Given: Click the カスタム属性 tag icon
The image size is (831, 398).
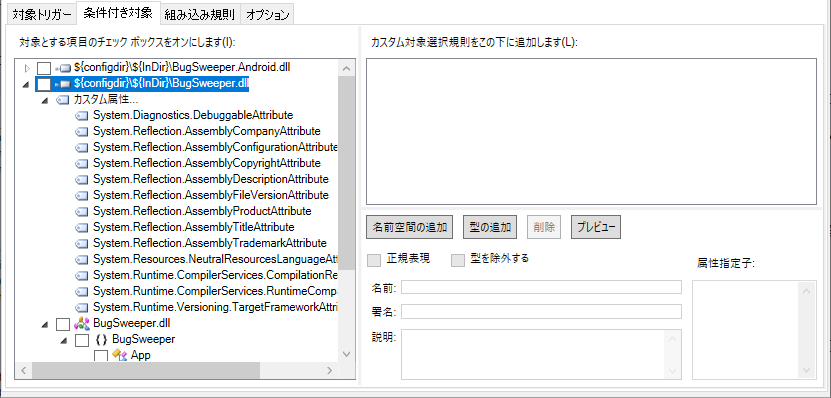Looking at the screenshot, I should point(63,99).
